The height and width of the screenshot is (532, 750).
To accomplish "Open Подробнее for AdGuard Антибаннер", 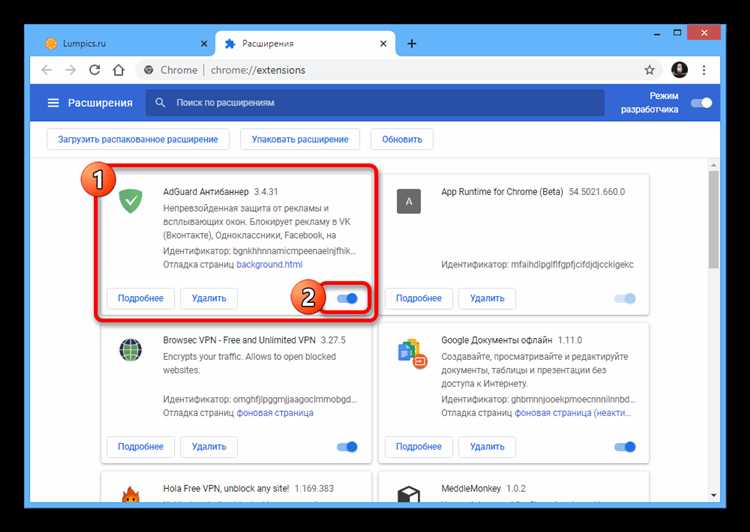I will tap(141, 298).
